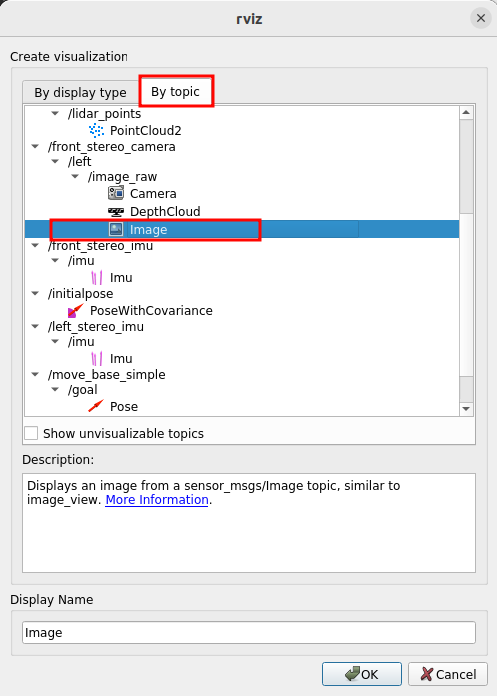This screenshot has width=497, height=696.
Task: Click the topic list scrollbar down arrow
Action: point(466,409)
